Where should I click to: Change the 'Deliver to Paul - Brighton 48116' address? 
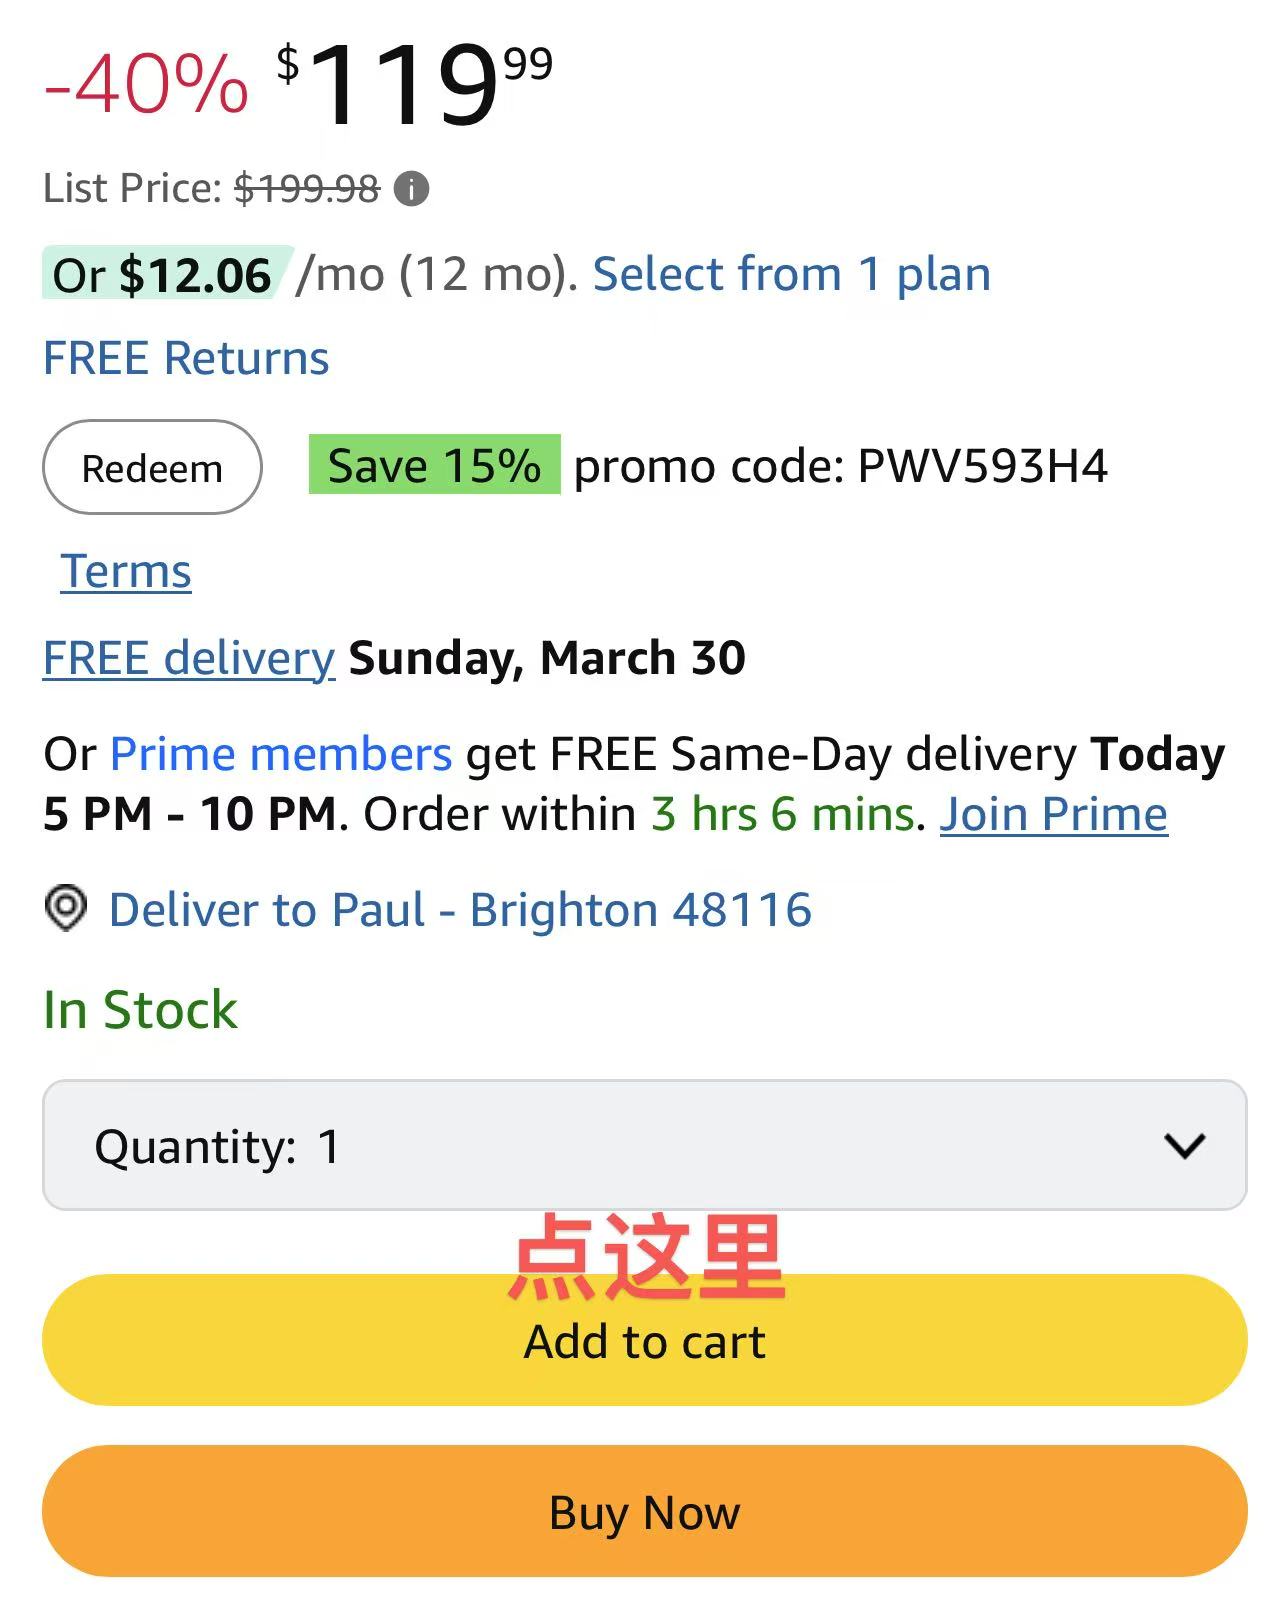(460, 910)
